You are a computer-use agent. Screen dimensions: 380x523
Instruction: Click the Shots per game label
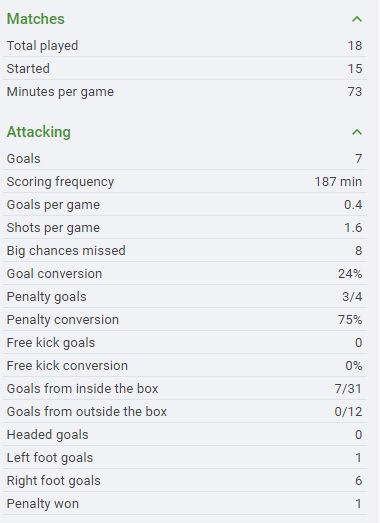(x=53, y=228)
